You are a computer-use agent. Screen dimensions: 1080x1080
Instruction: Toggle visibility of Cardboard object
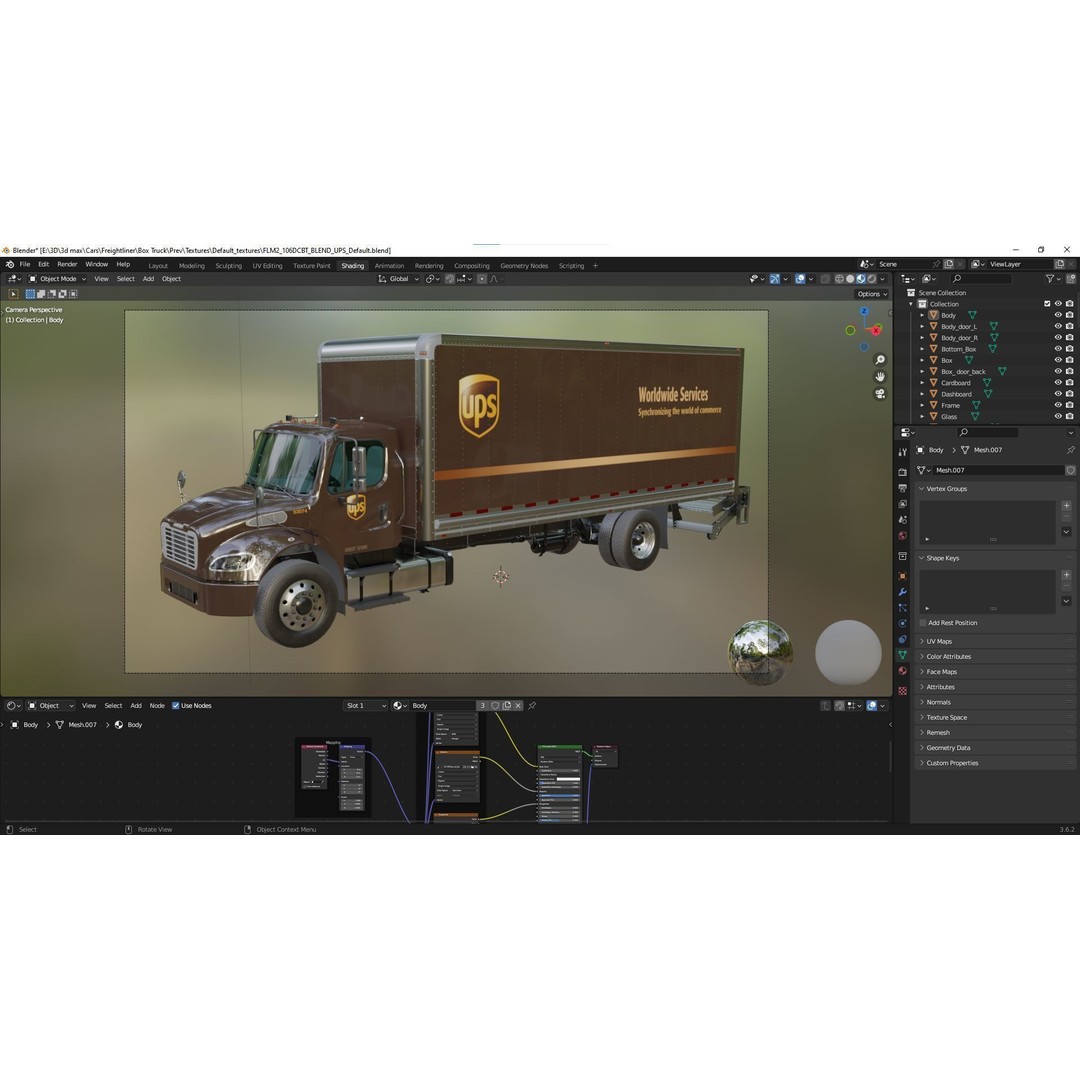tap(1058, 383)
